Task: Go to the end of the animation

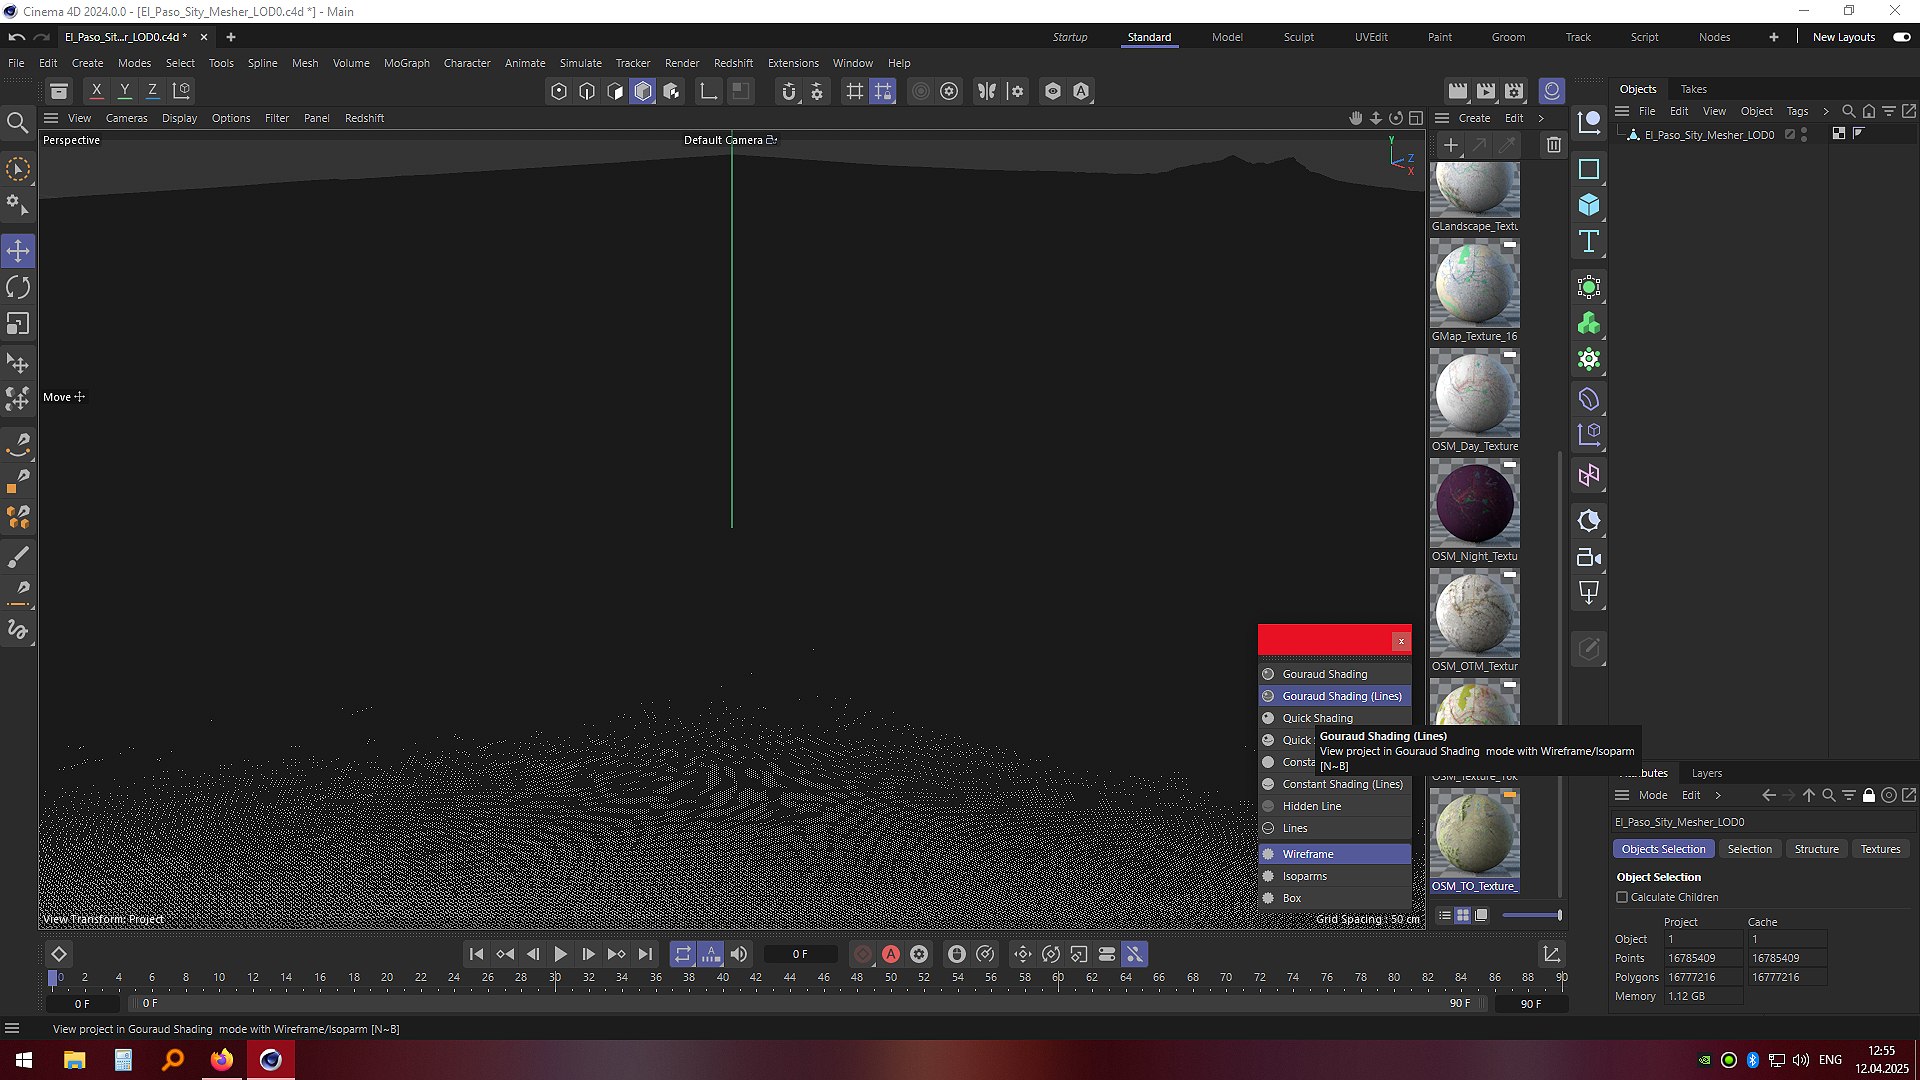Action: tap(645, 954)
